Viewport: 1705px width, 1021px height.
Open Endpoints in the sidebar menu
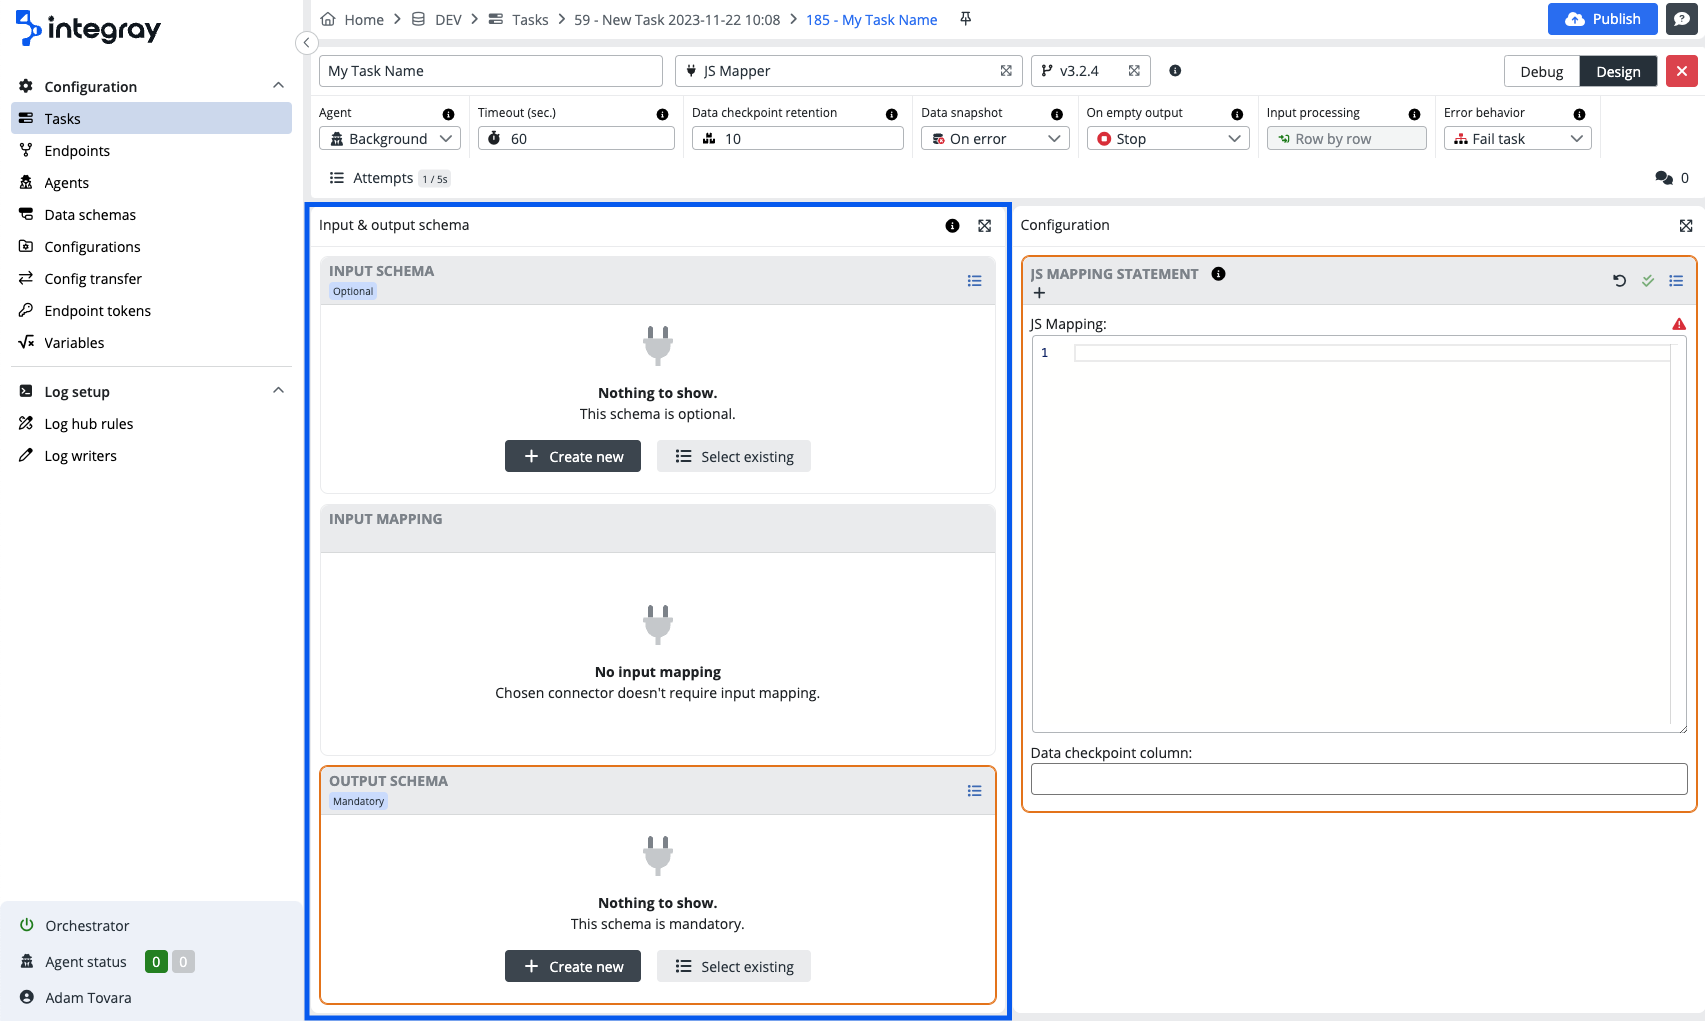click(77, 151)
